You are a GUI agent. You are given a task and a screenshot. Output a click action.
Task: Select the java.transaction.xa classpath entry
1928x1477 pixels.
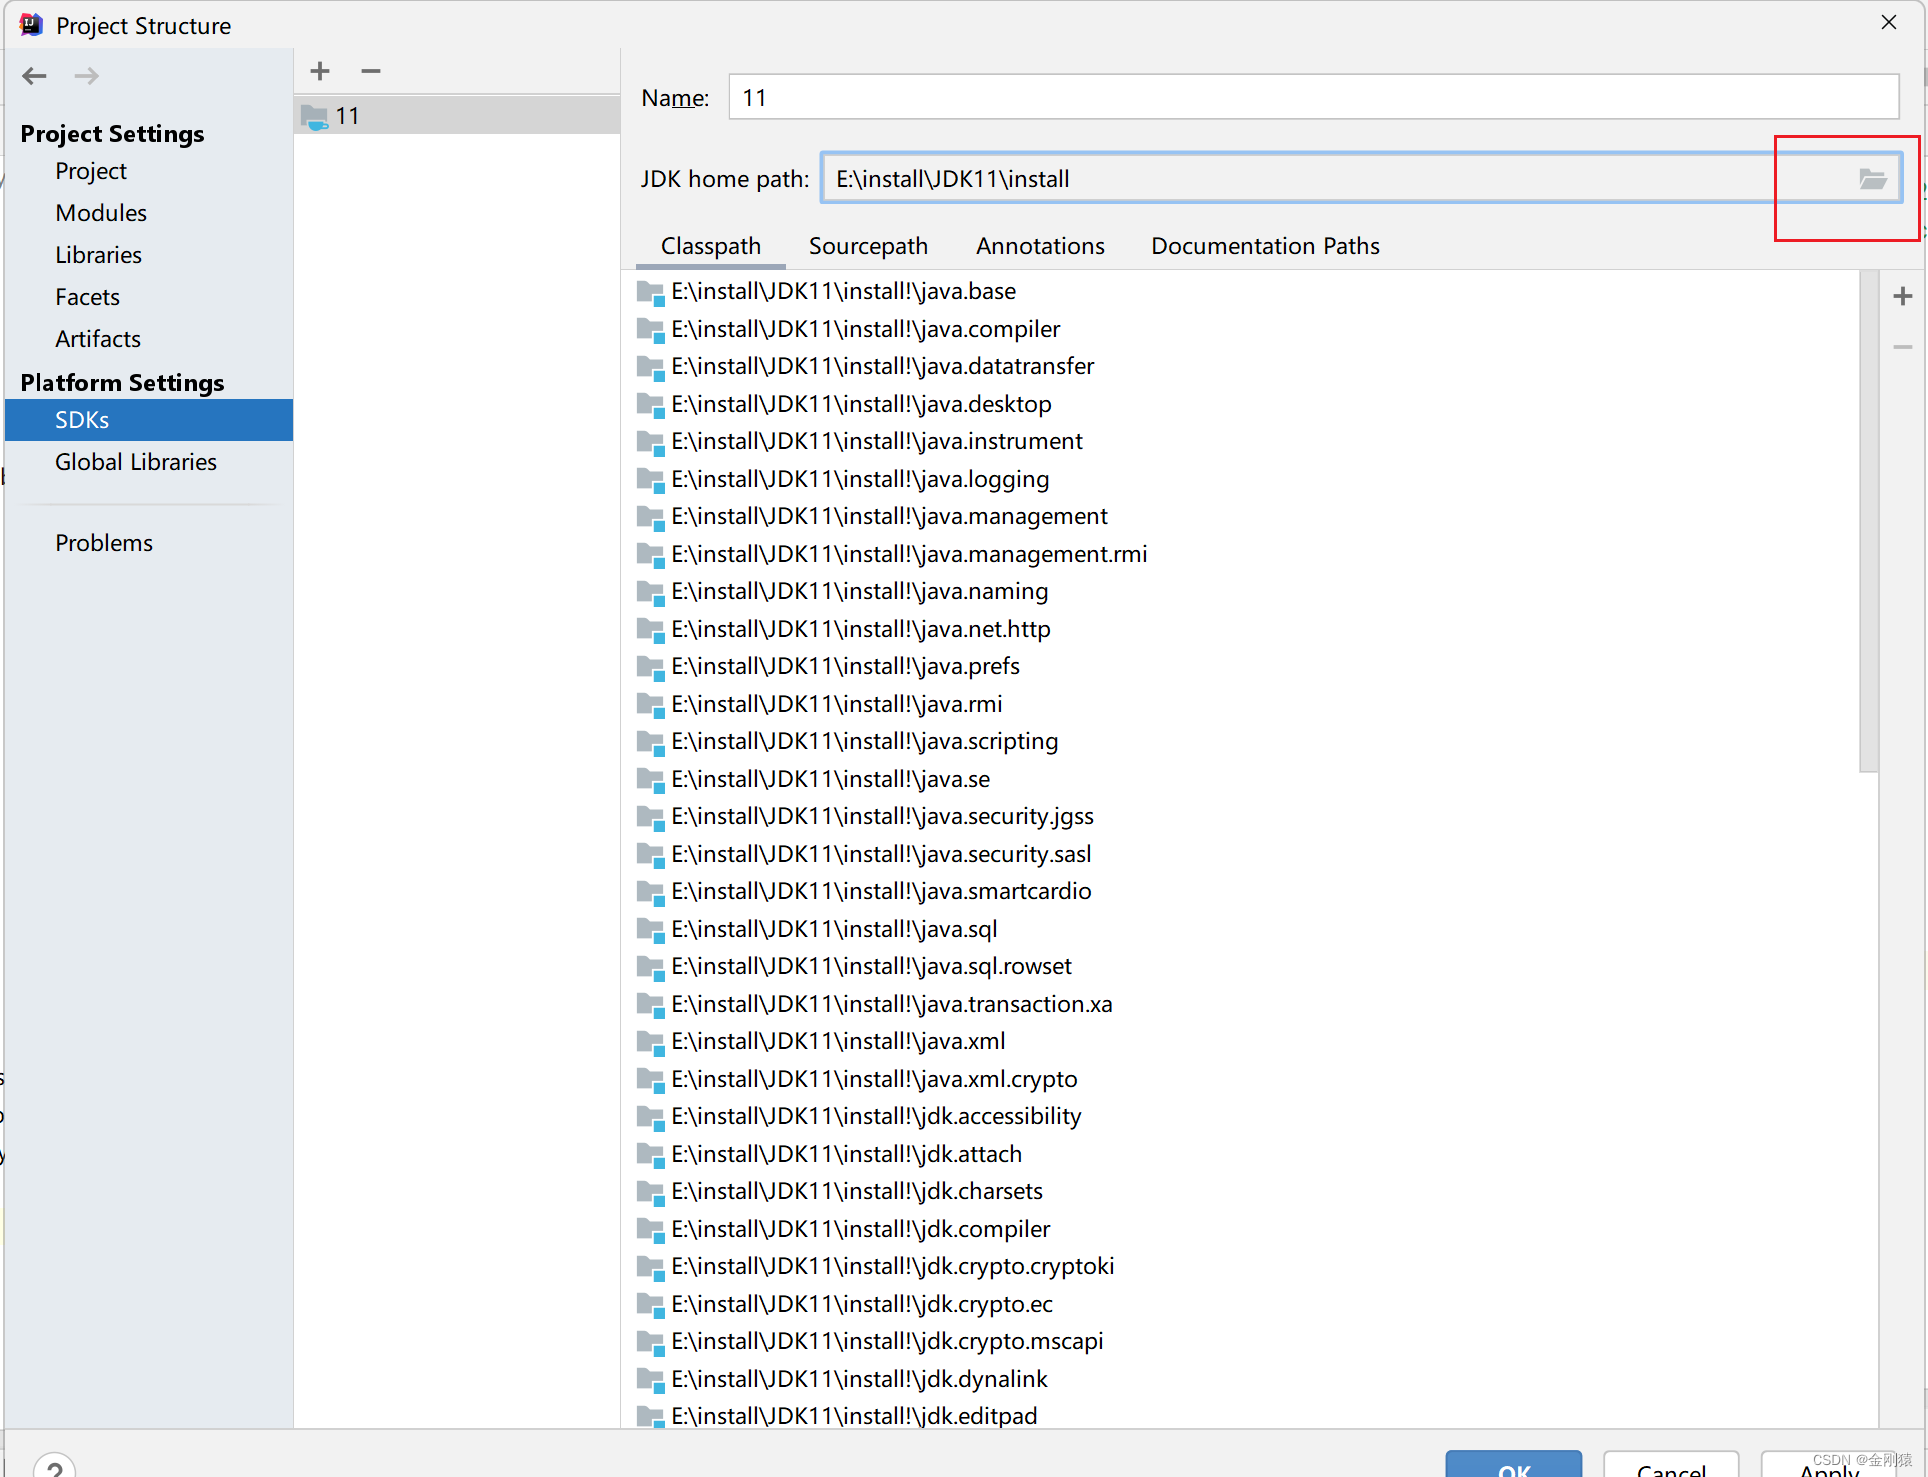[x=1246, y=1004]
